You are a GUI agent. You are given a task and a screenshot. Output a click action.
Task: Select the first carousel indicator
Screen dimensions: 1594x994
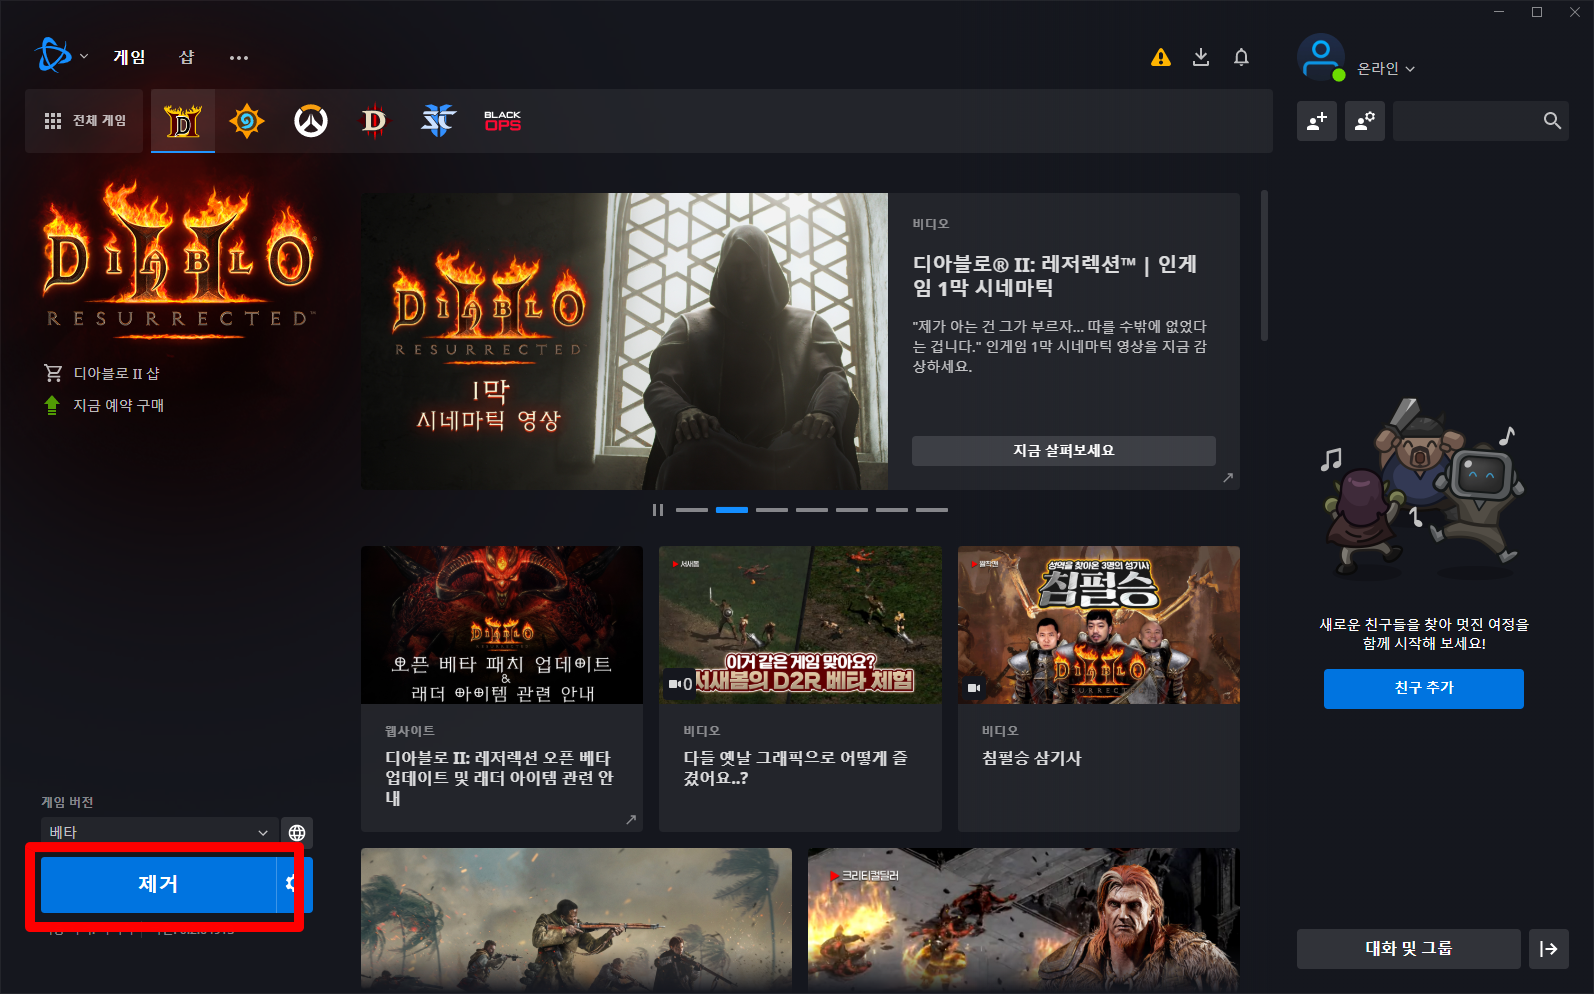692,510
